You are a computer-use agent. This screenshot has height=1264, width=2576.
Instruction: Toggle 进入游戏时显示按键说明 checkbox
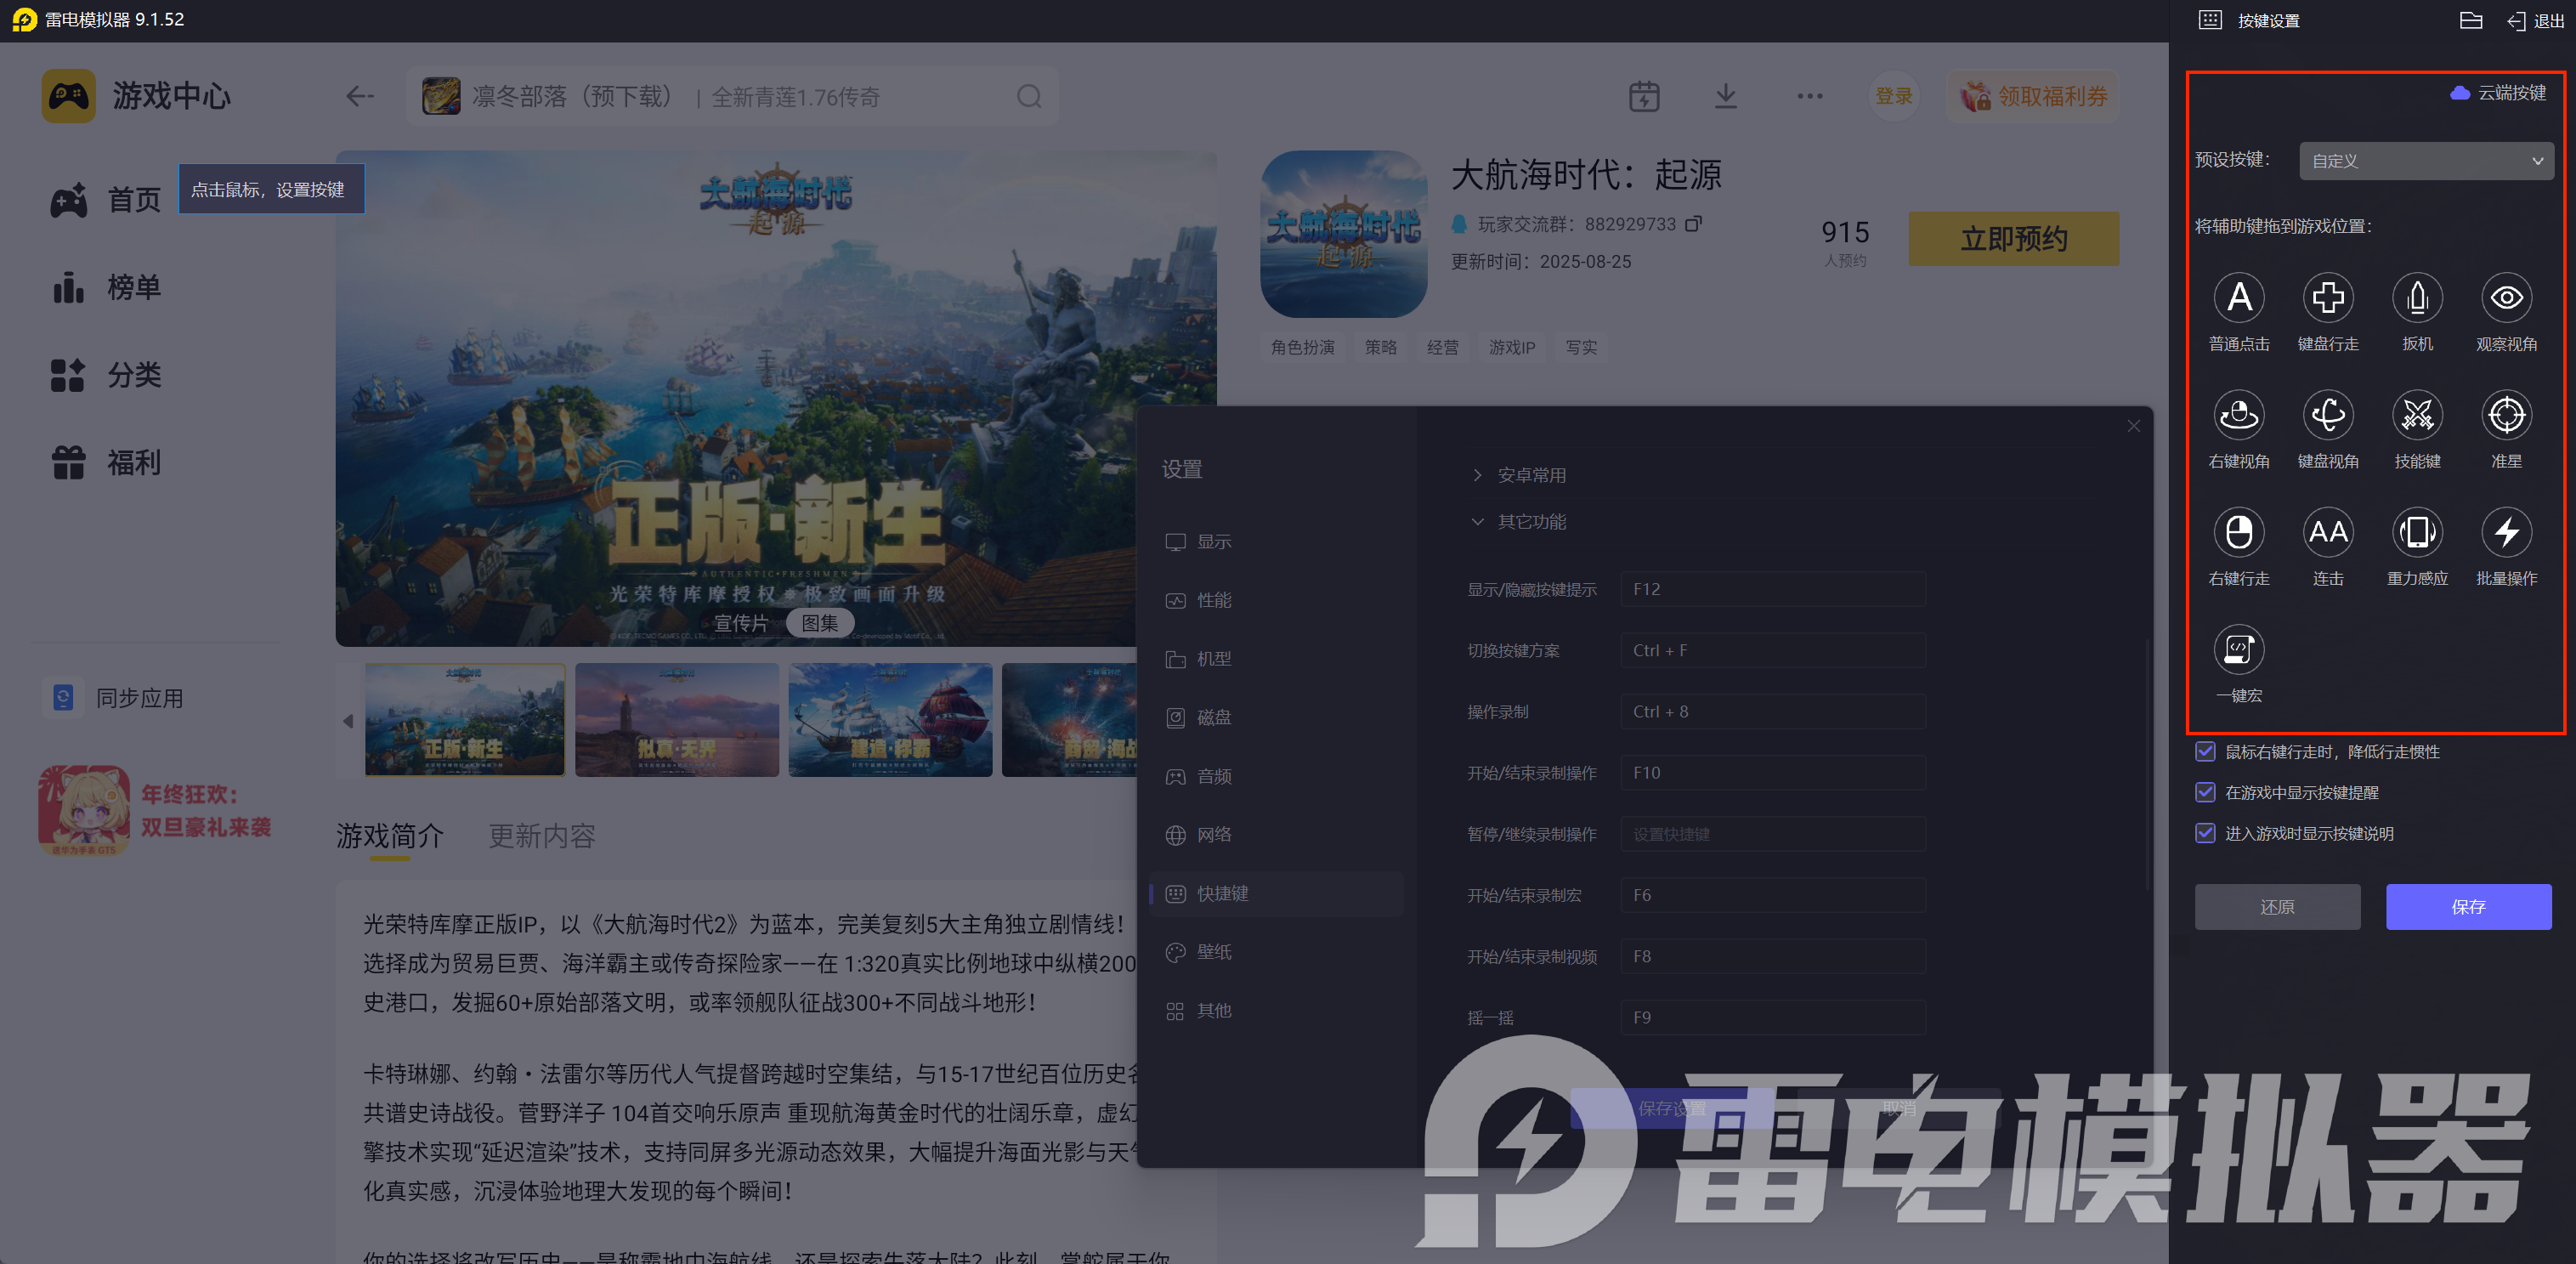coord(2205,833)
